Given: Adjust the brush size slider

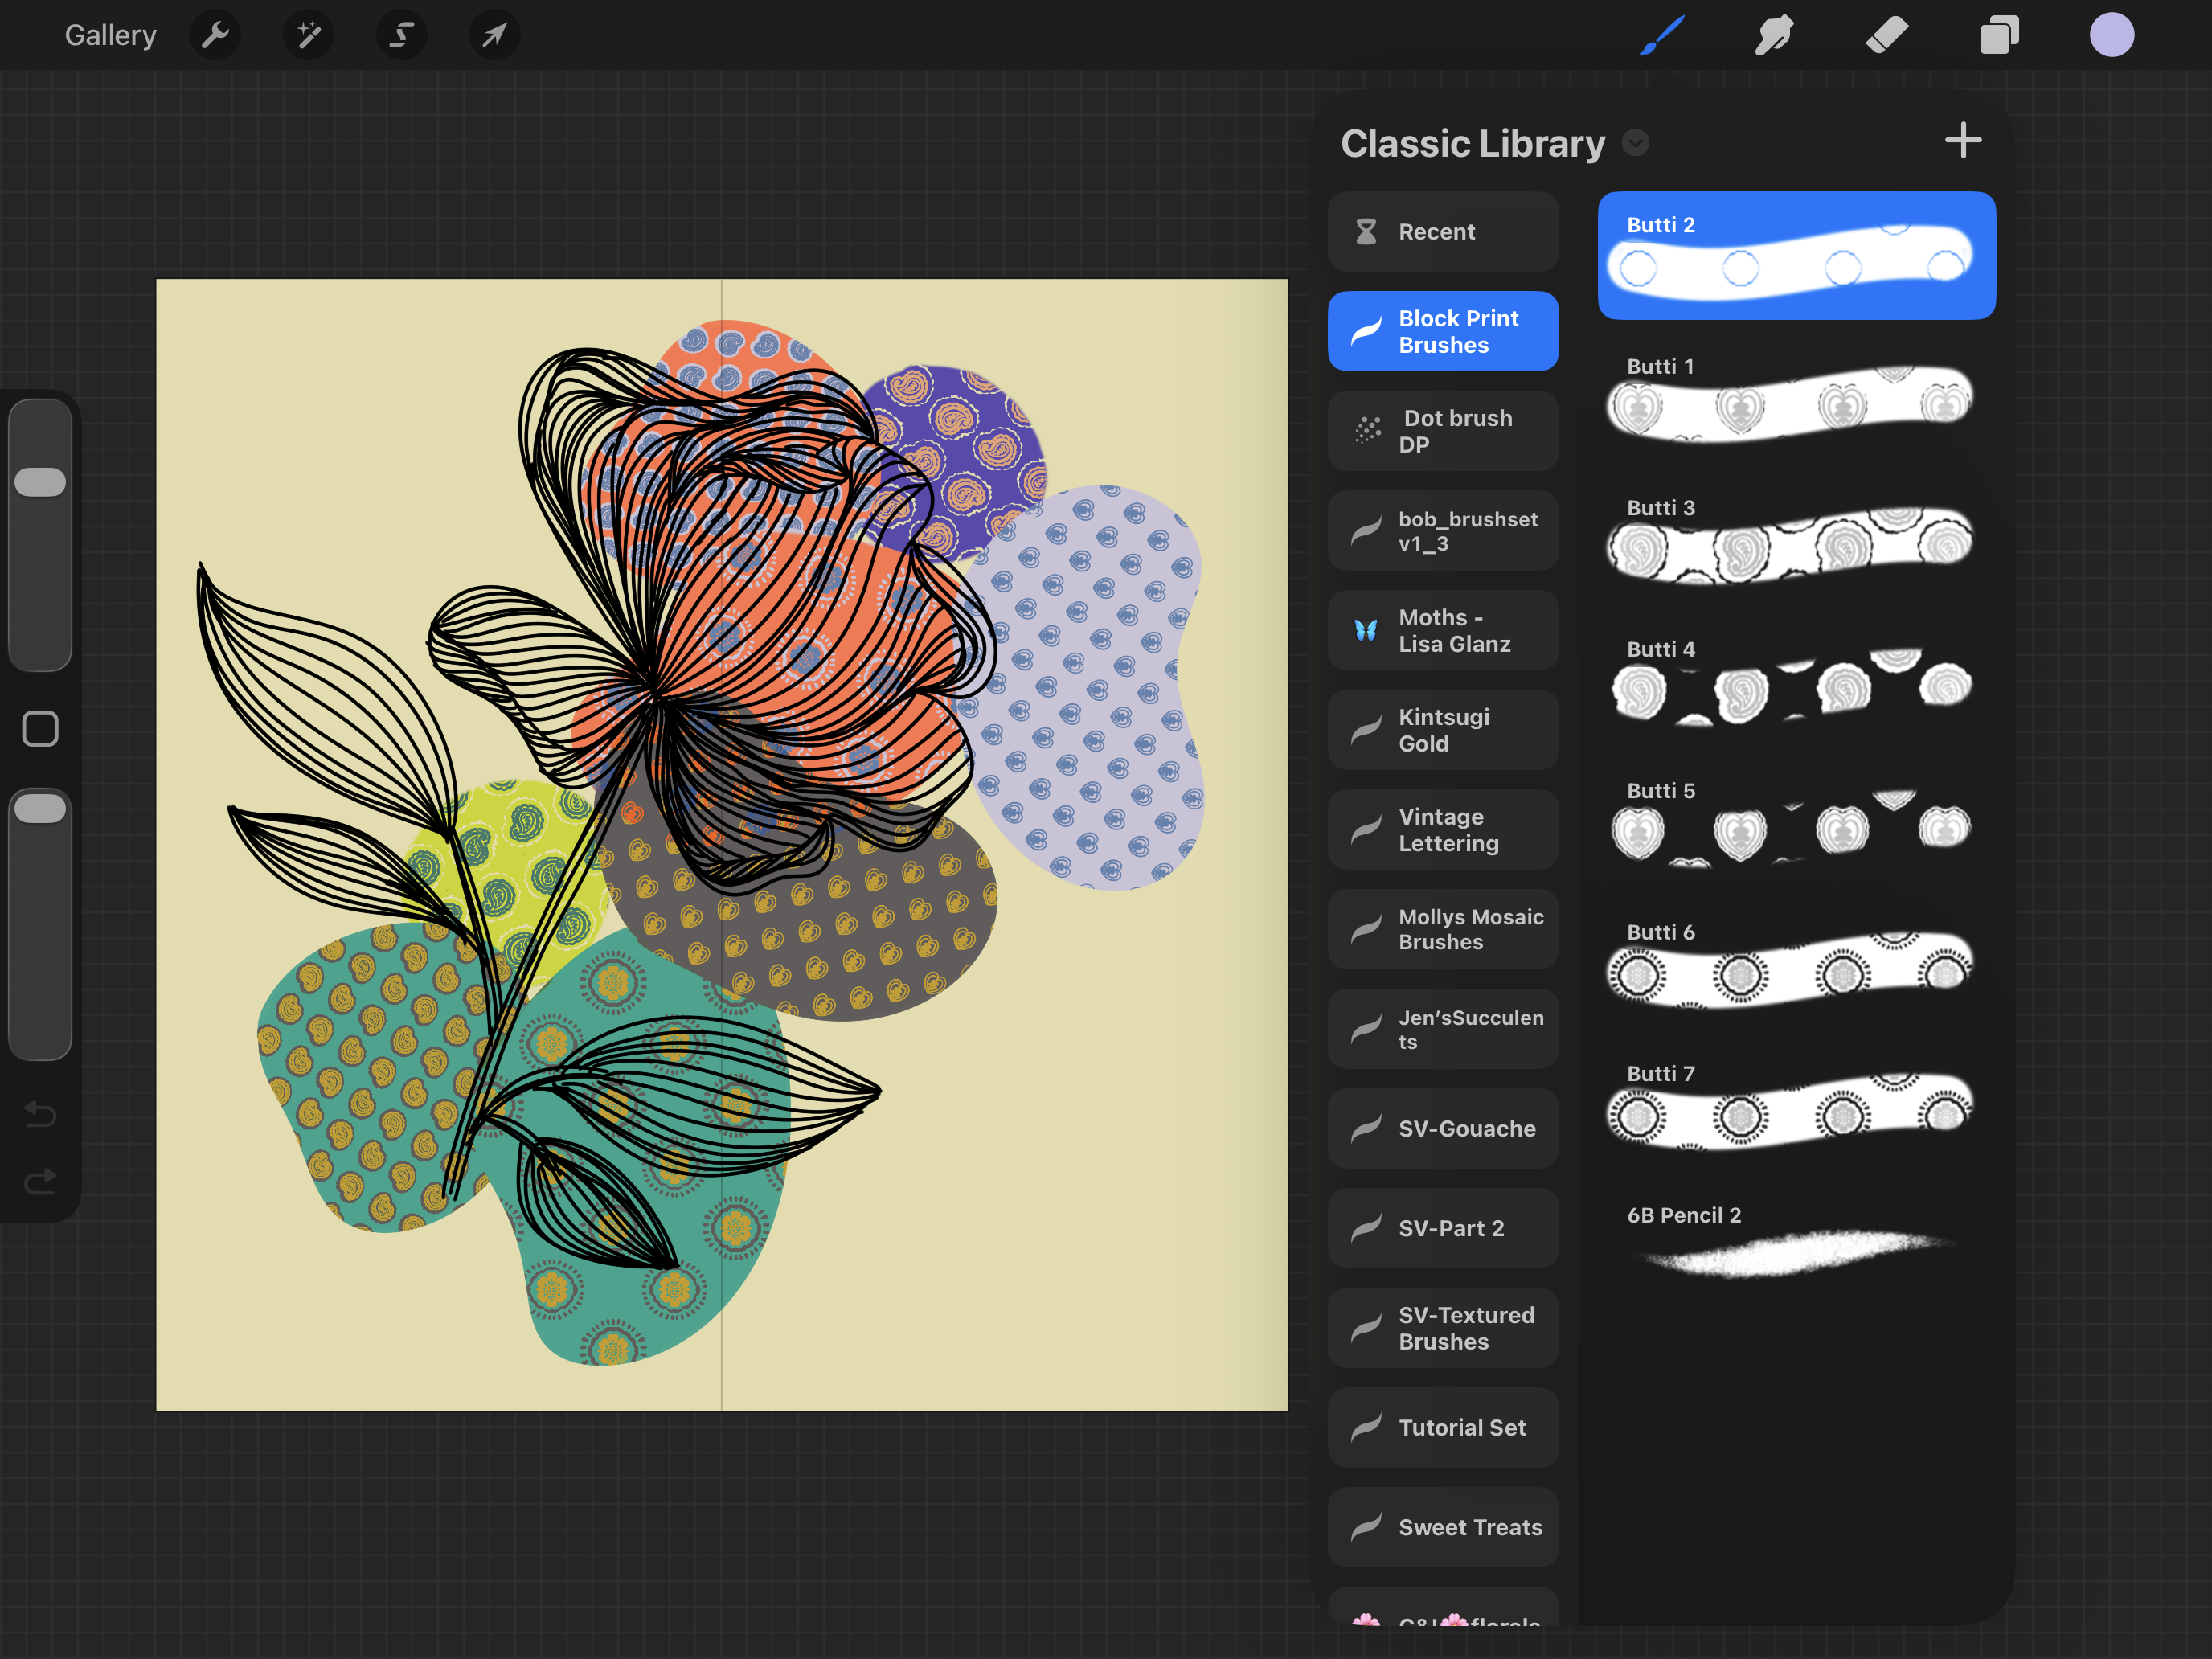Looking at the screenshot, I should 40,534.
